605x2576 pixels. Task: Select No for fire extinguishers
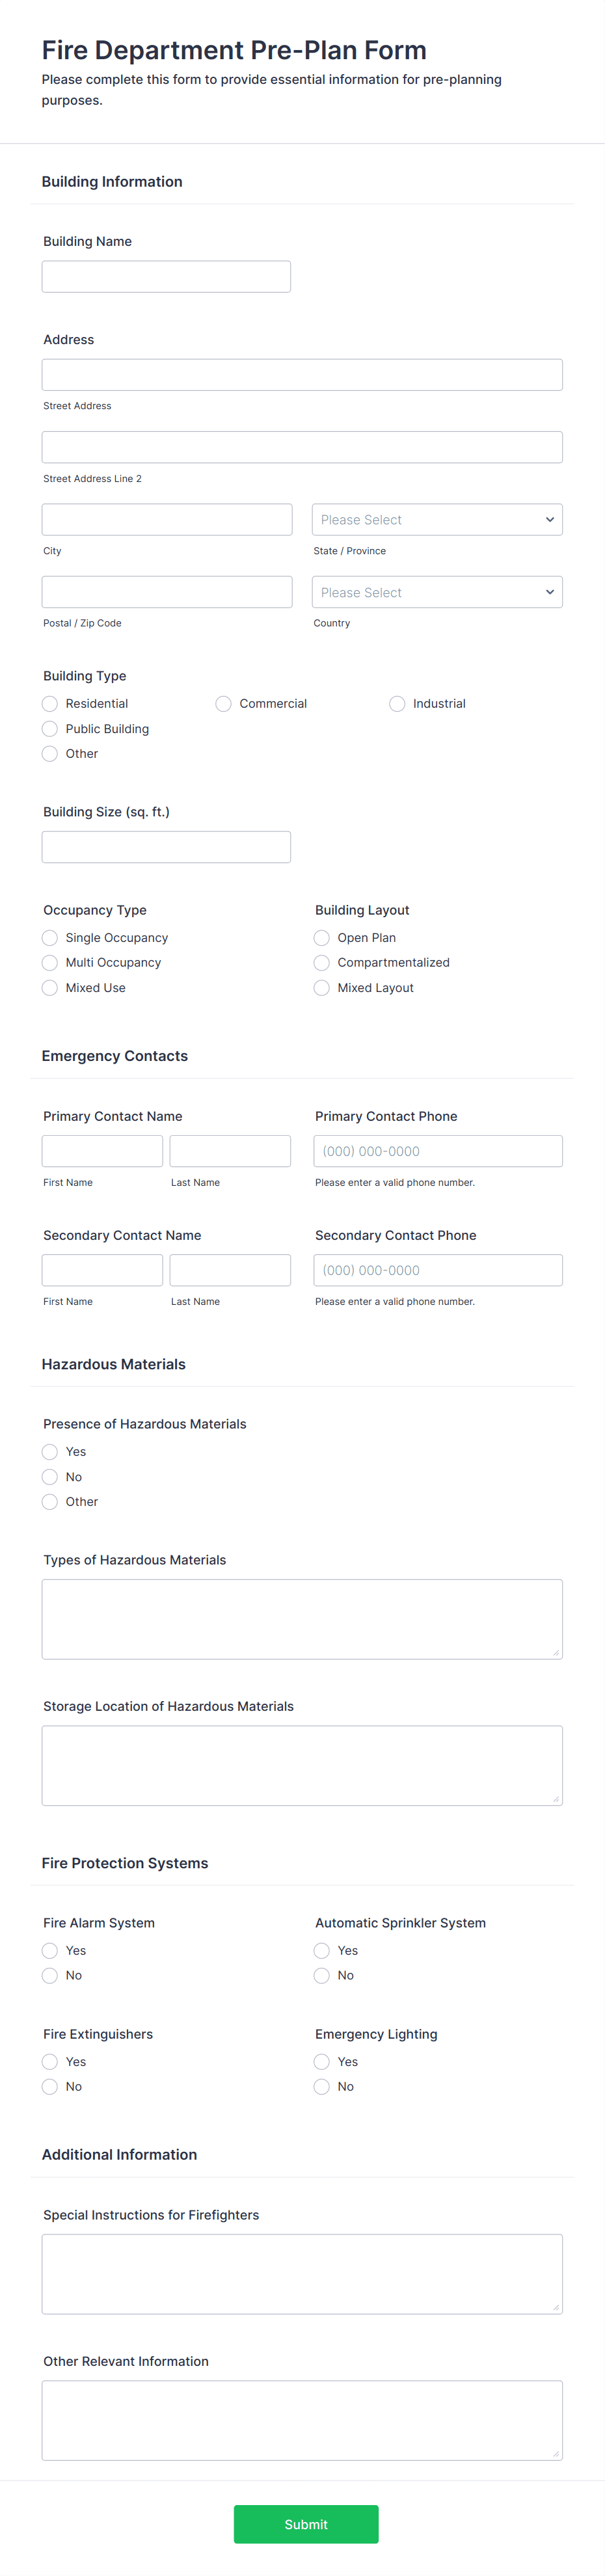pos(49,2086)
